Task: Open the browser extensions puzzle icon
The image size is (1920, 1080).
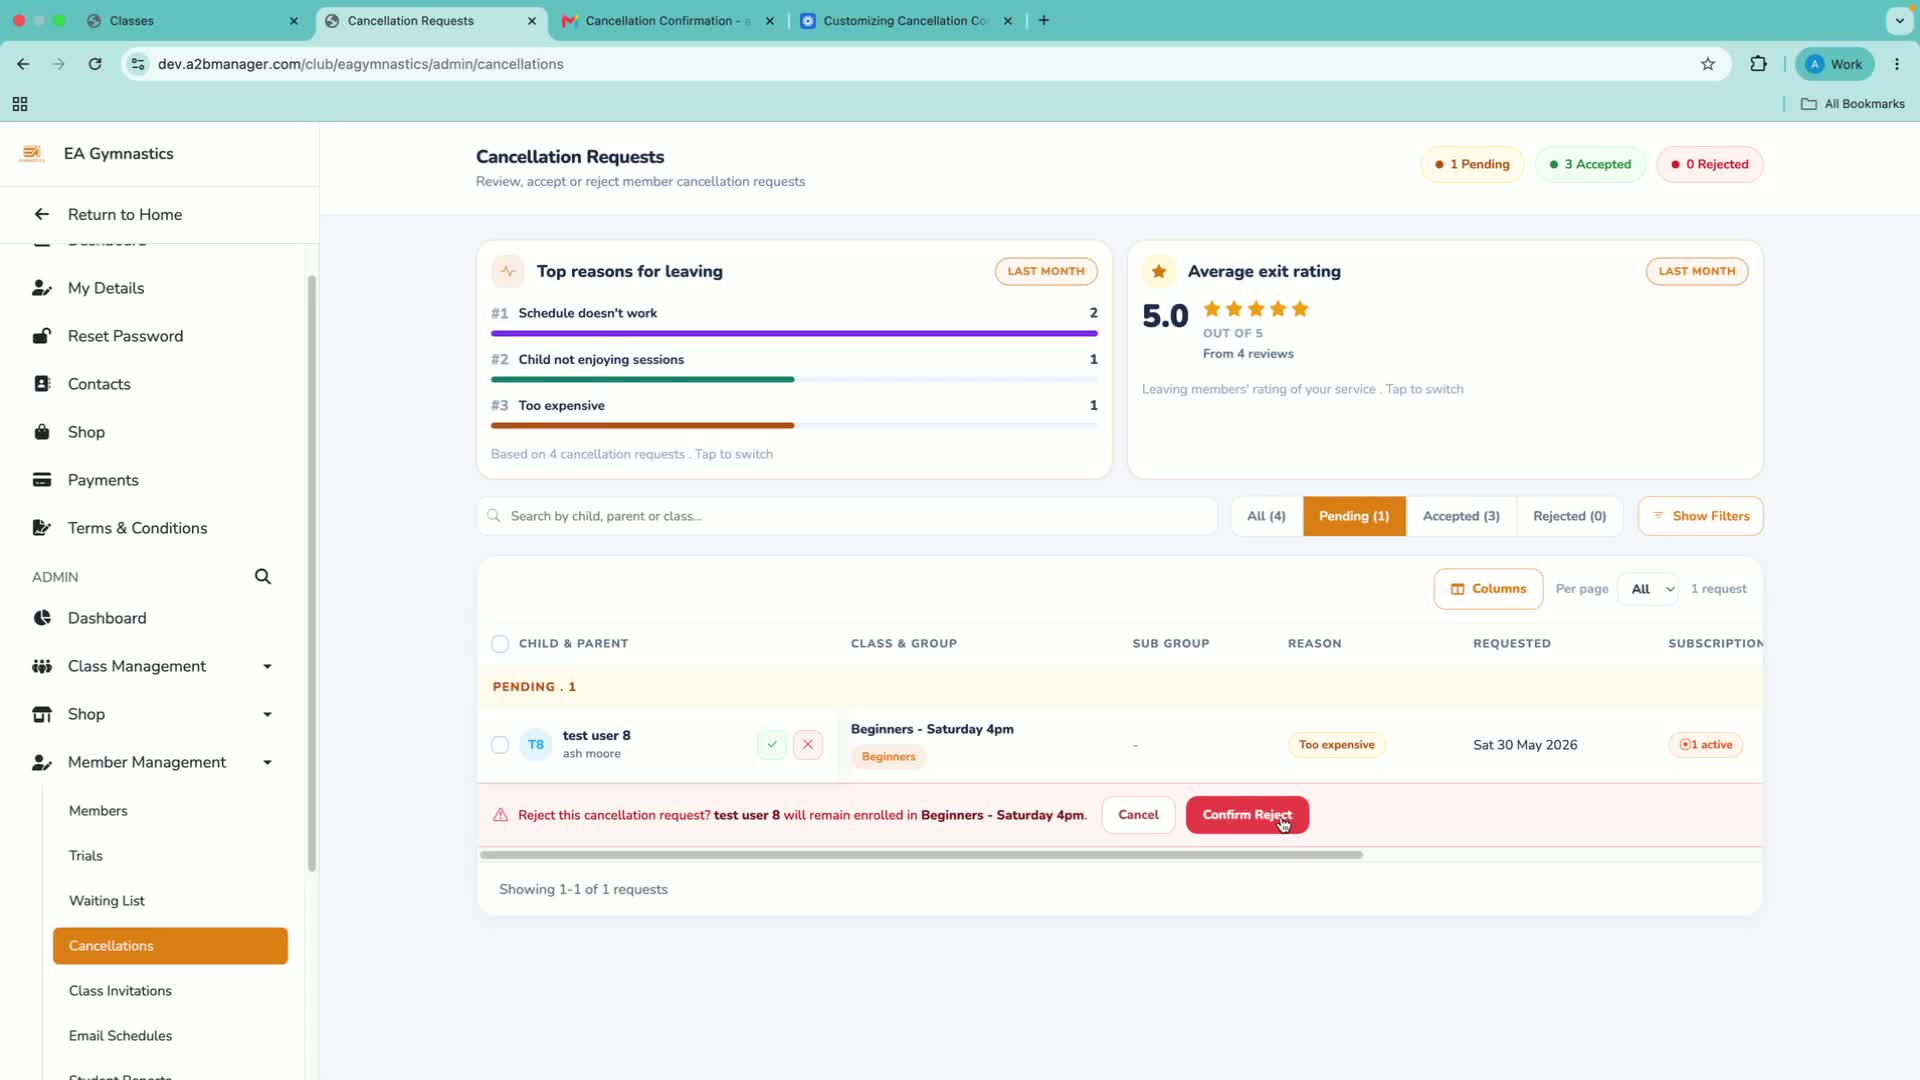Action: pos(1758,64)
